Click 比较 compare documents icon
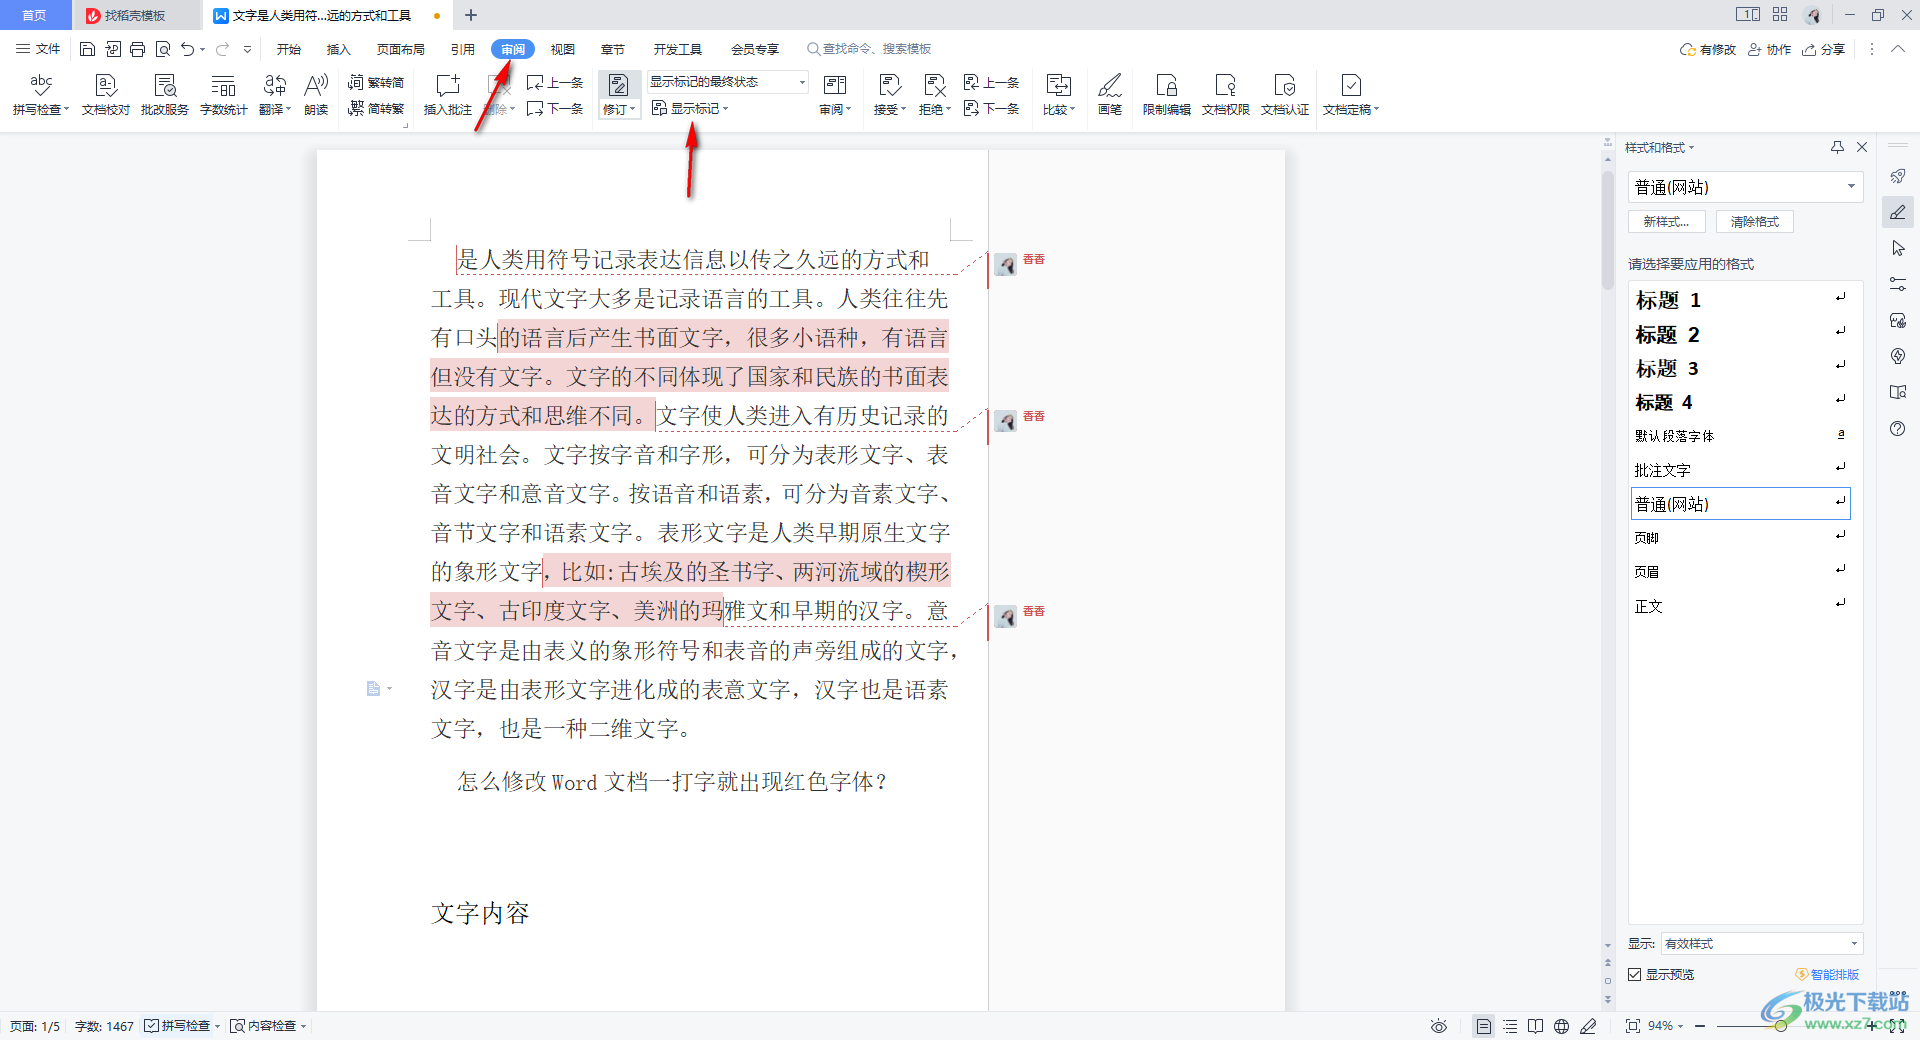The height and width of the screenshot is (1040, 1920). pos(1058,86)
